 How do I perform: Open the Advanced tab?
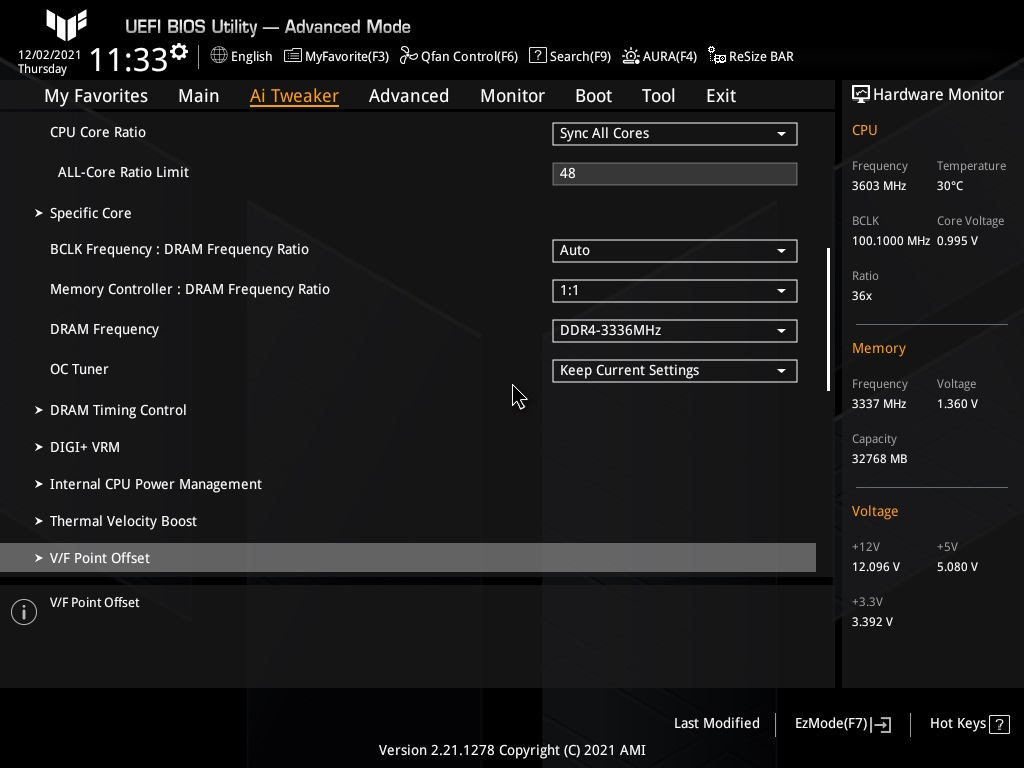tap(409, 96)
